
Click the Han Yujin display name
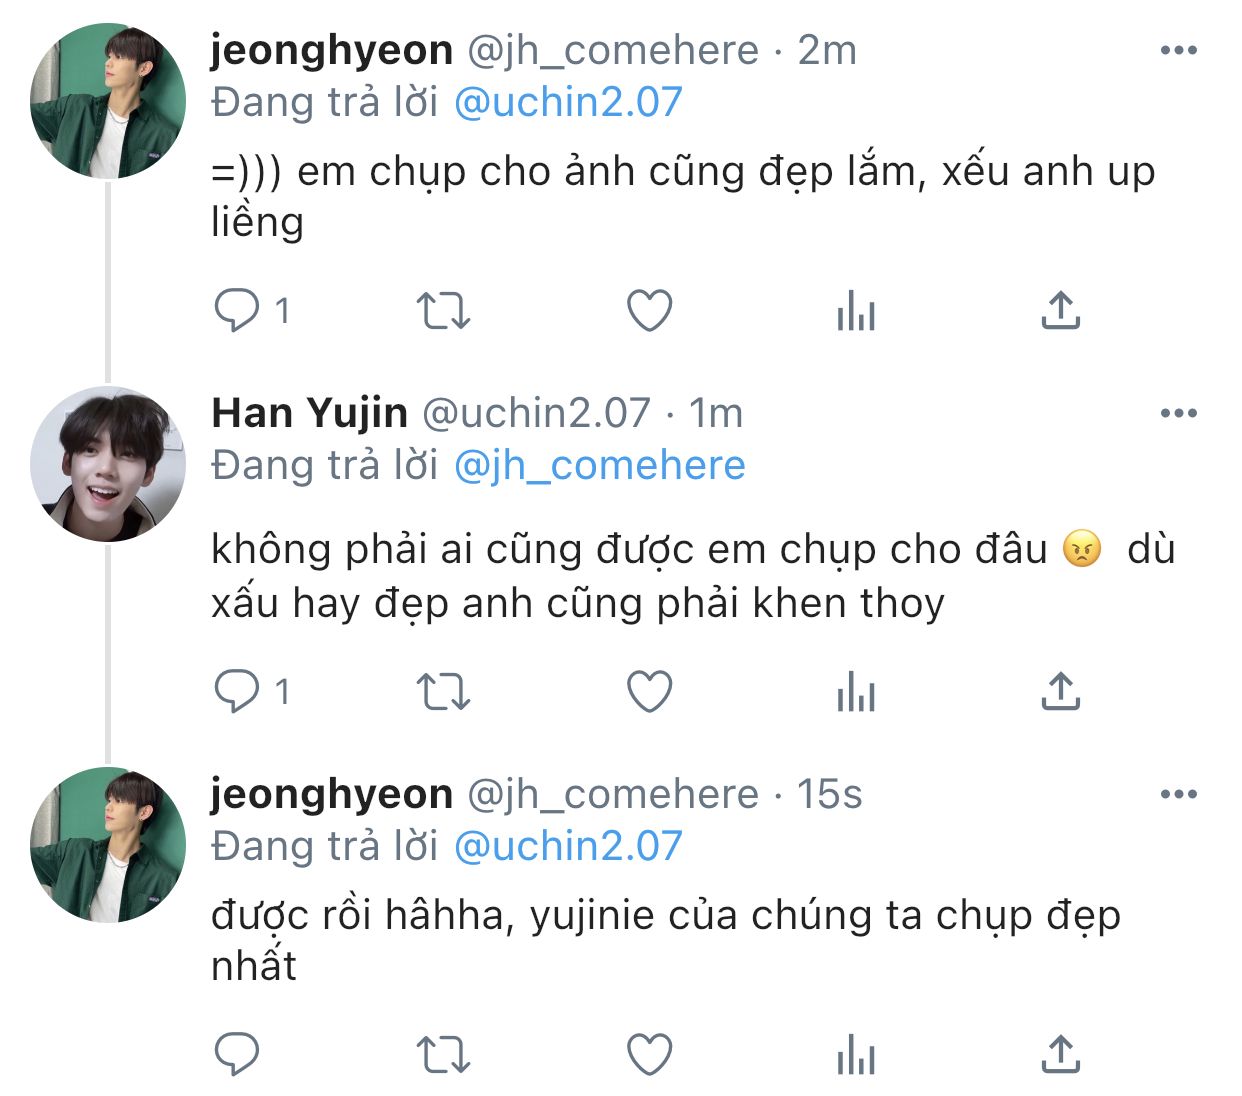tap(310, 413)
